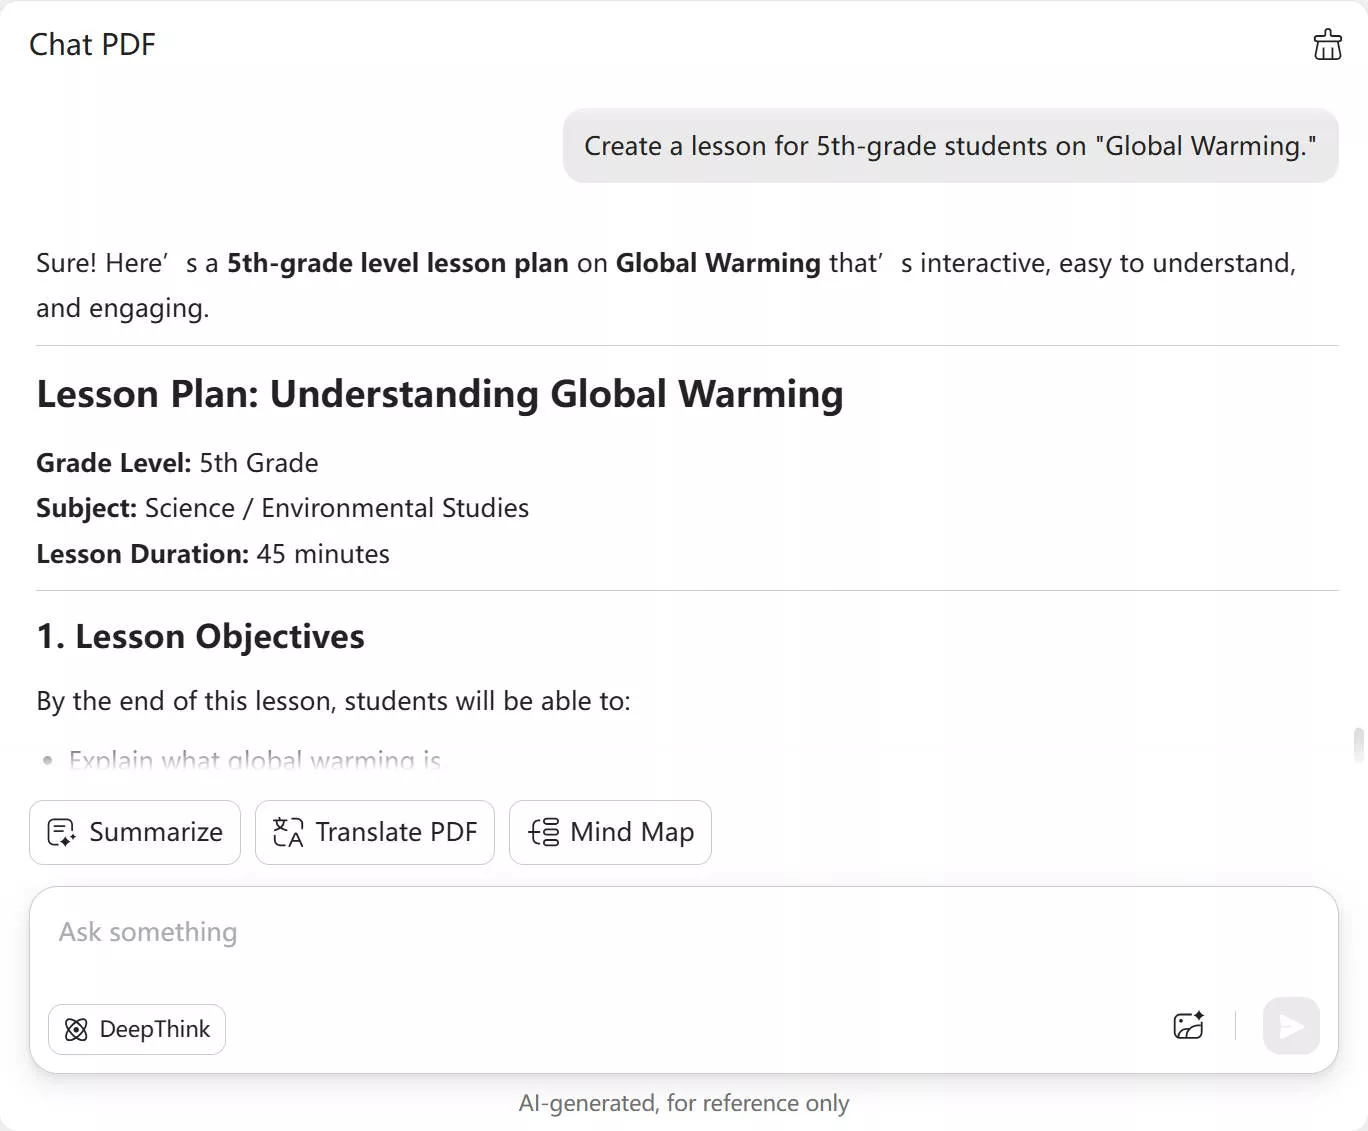Click the Translate PDF language icon
The height and width of the screenshot is (1131, 1368).
coord(286,832)
